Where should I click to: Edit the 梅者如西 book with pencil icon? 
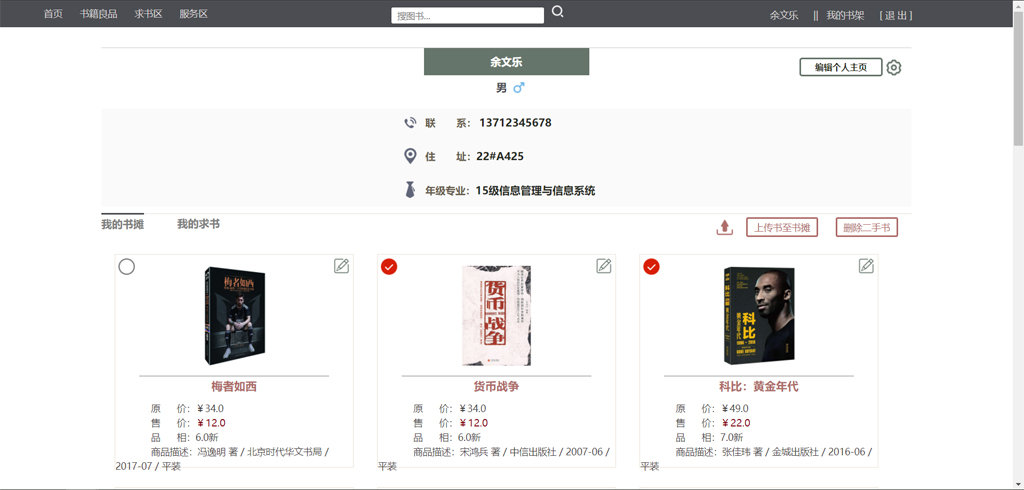[x=342, y=266]
